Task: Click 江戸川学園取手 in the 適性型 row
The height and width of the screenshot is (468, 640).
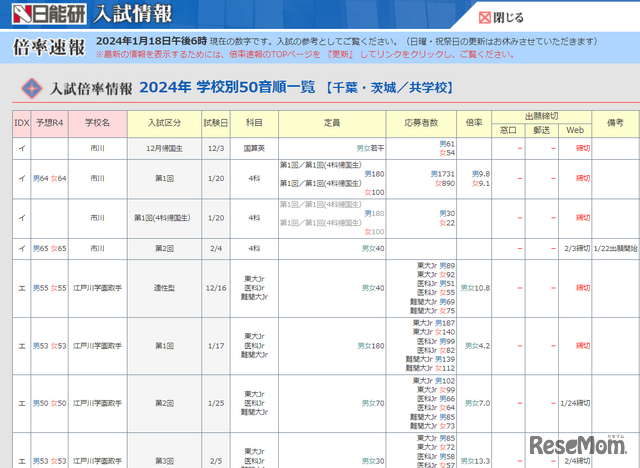Action: [97, 288]
